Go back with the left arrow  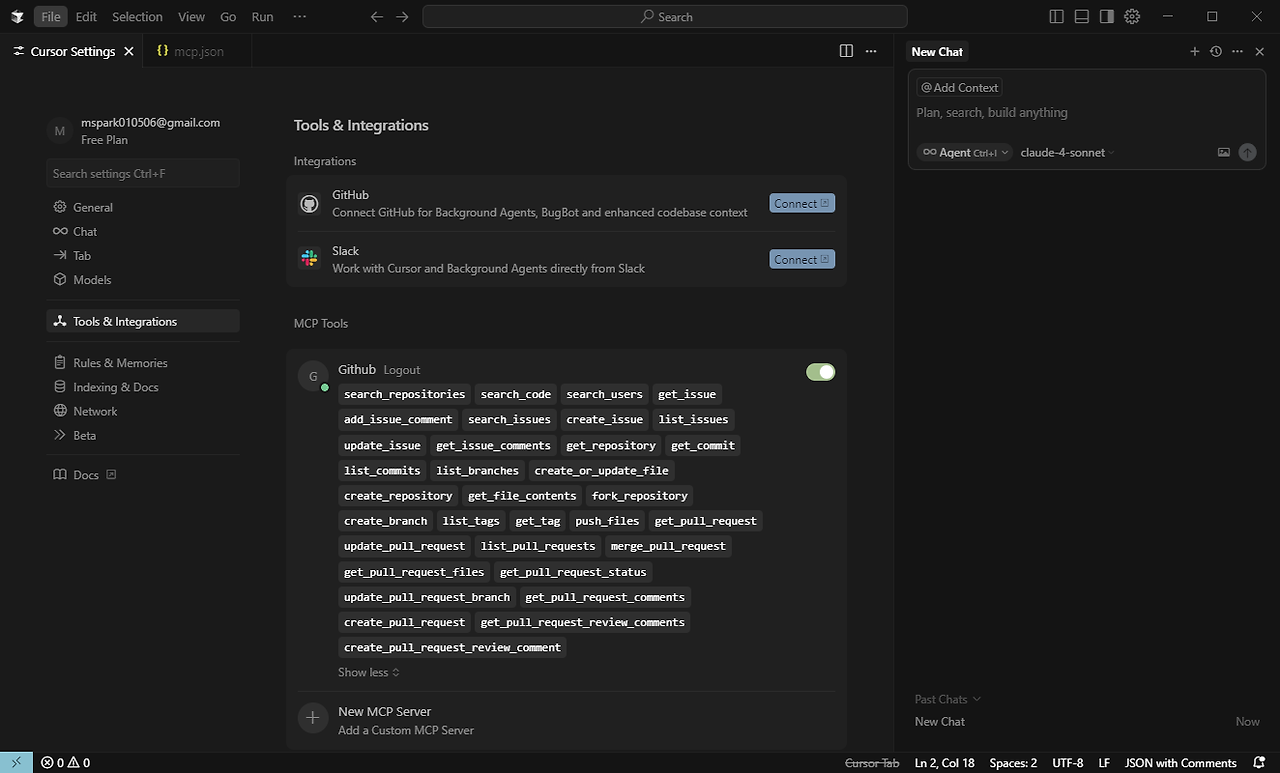coord(377,17)
